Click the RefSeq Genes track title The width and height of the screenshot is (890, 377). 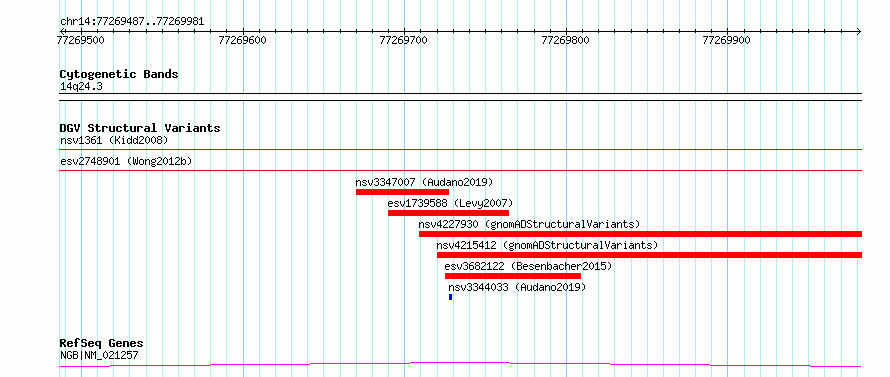pyautogui.click(x=102, y=344)
